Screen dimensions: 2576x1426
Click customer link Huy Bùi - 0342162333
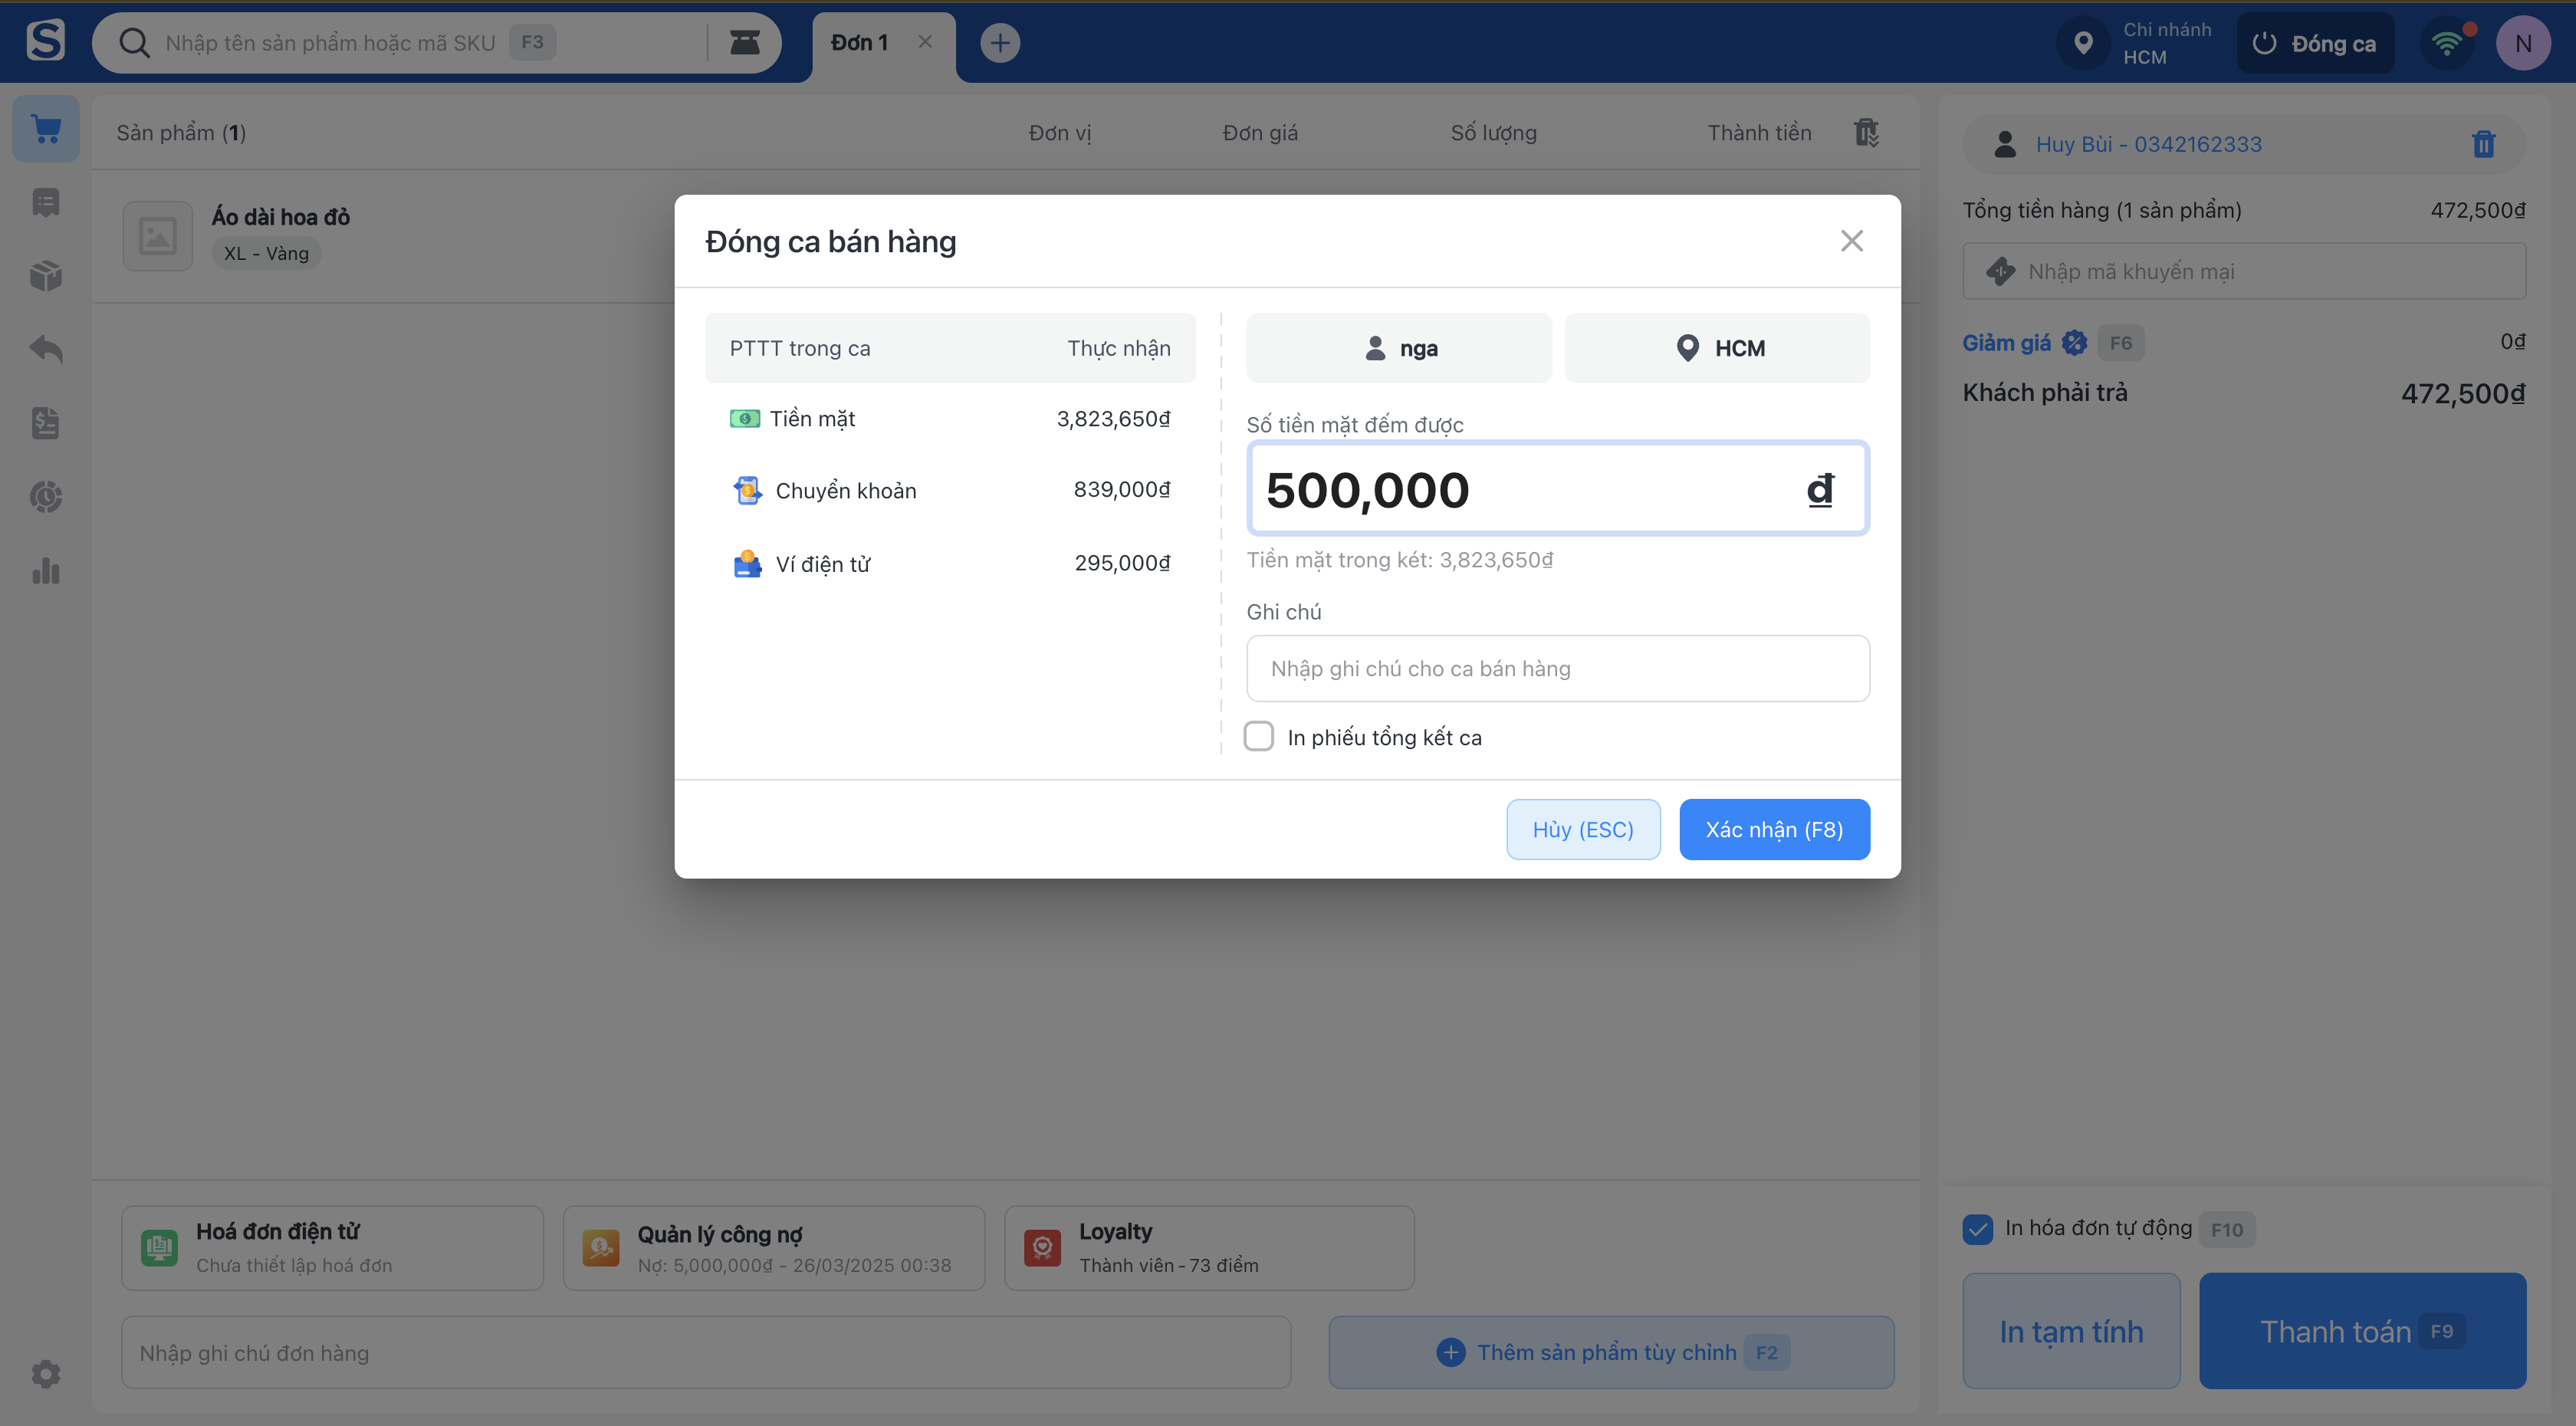pyautogui.click(x=2148, y=145)
